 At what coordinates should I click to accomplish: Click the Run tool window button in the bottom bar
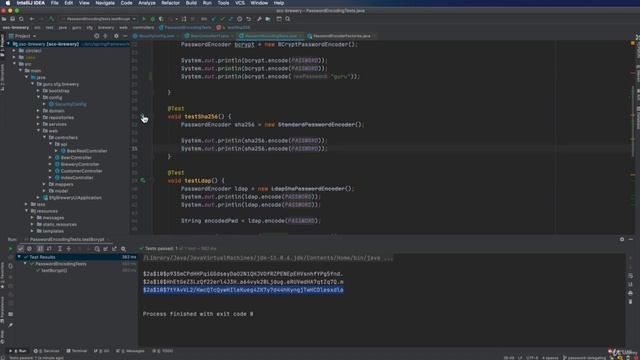(18, 351)
